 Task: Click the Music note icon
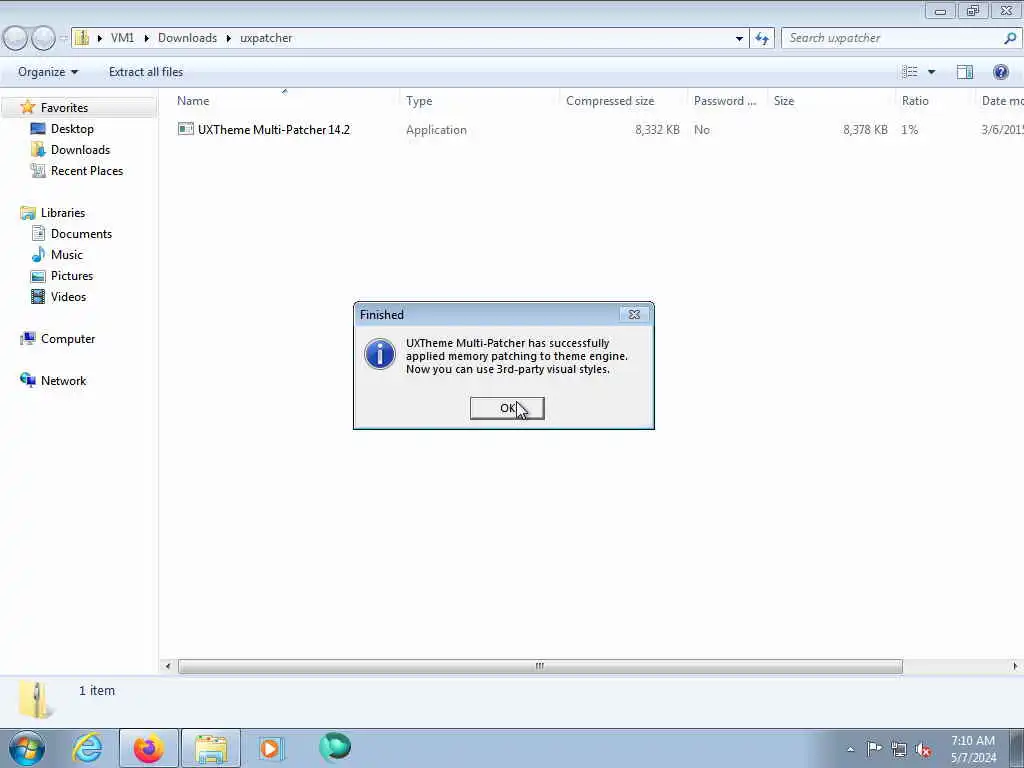pyautogui.click(x=39, y=255)
